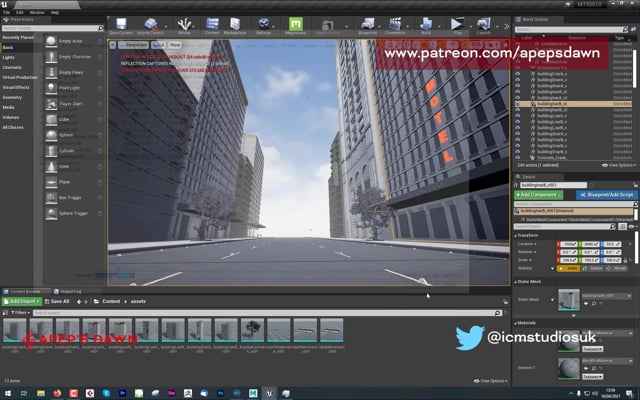Toggle visibility eye of Concrete_Crack row

[518, 158]
